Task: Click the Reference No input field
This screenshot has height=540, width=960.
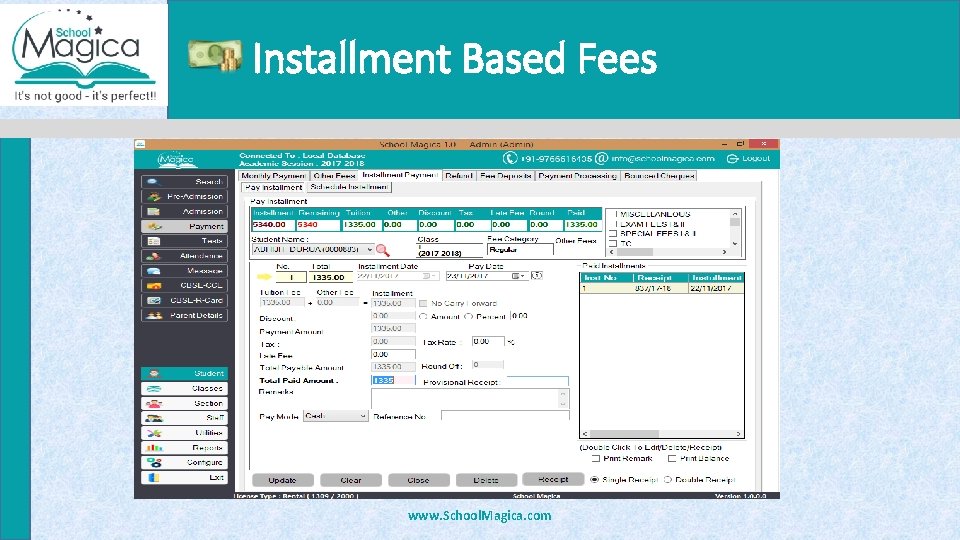Action: tap(505, 416)
